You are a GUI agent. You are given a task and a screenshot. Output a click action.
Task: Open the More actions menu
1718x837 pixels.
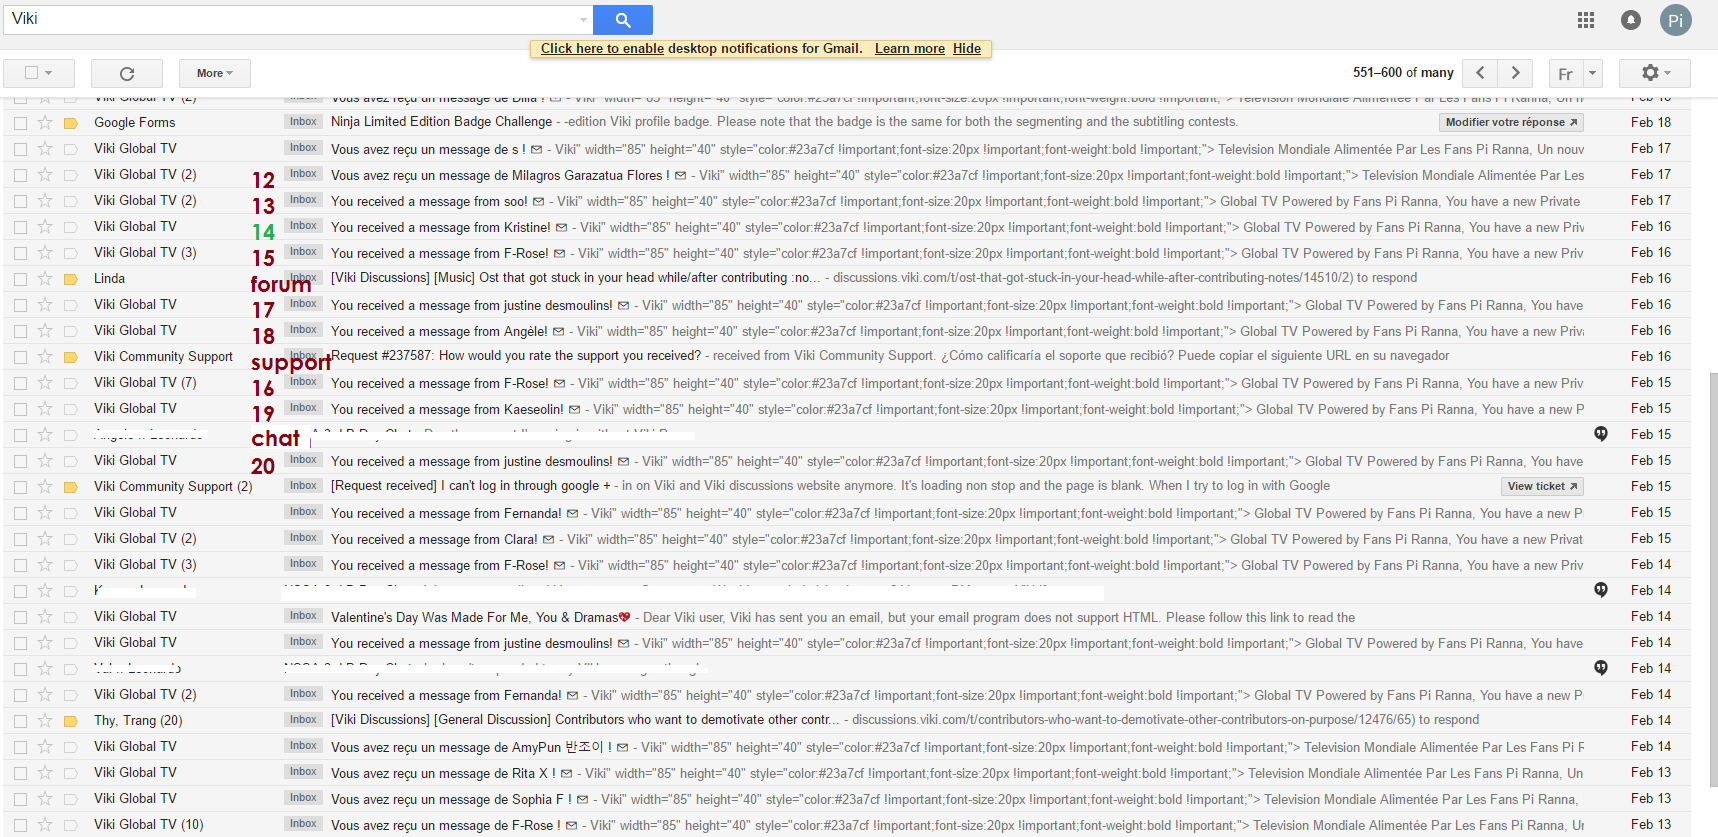[215, 73]
